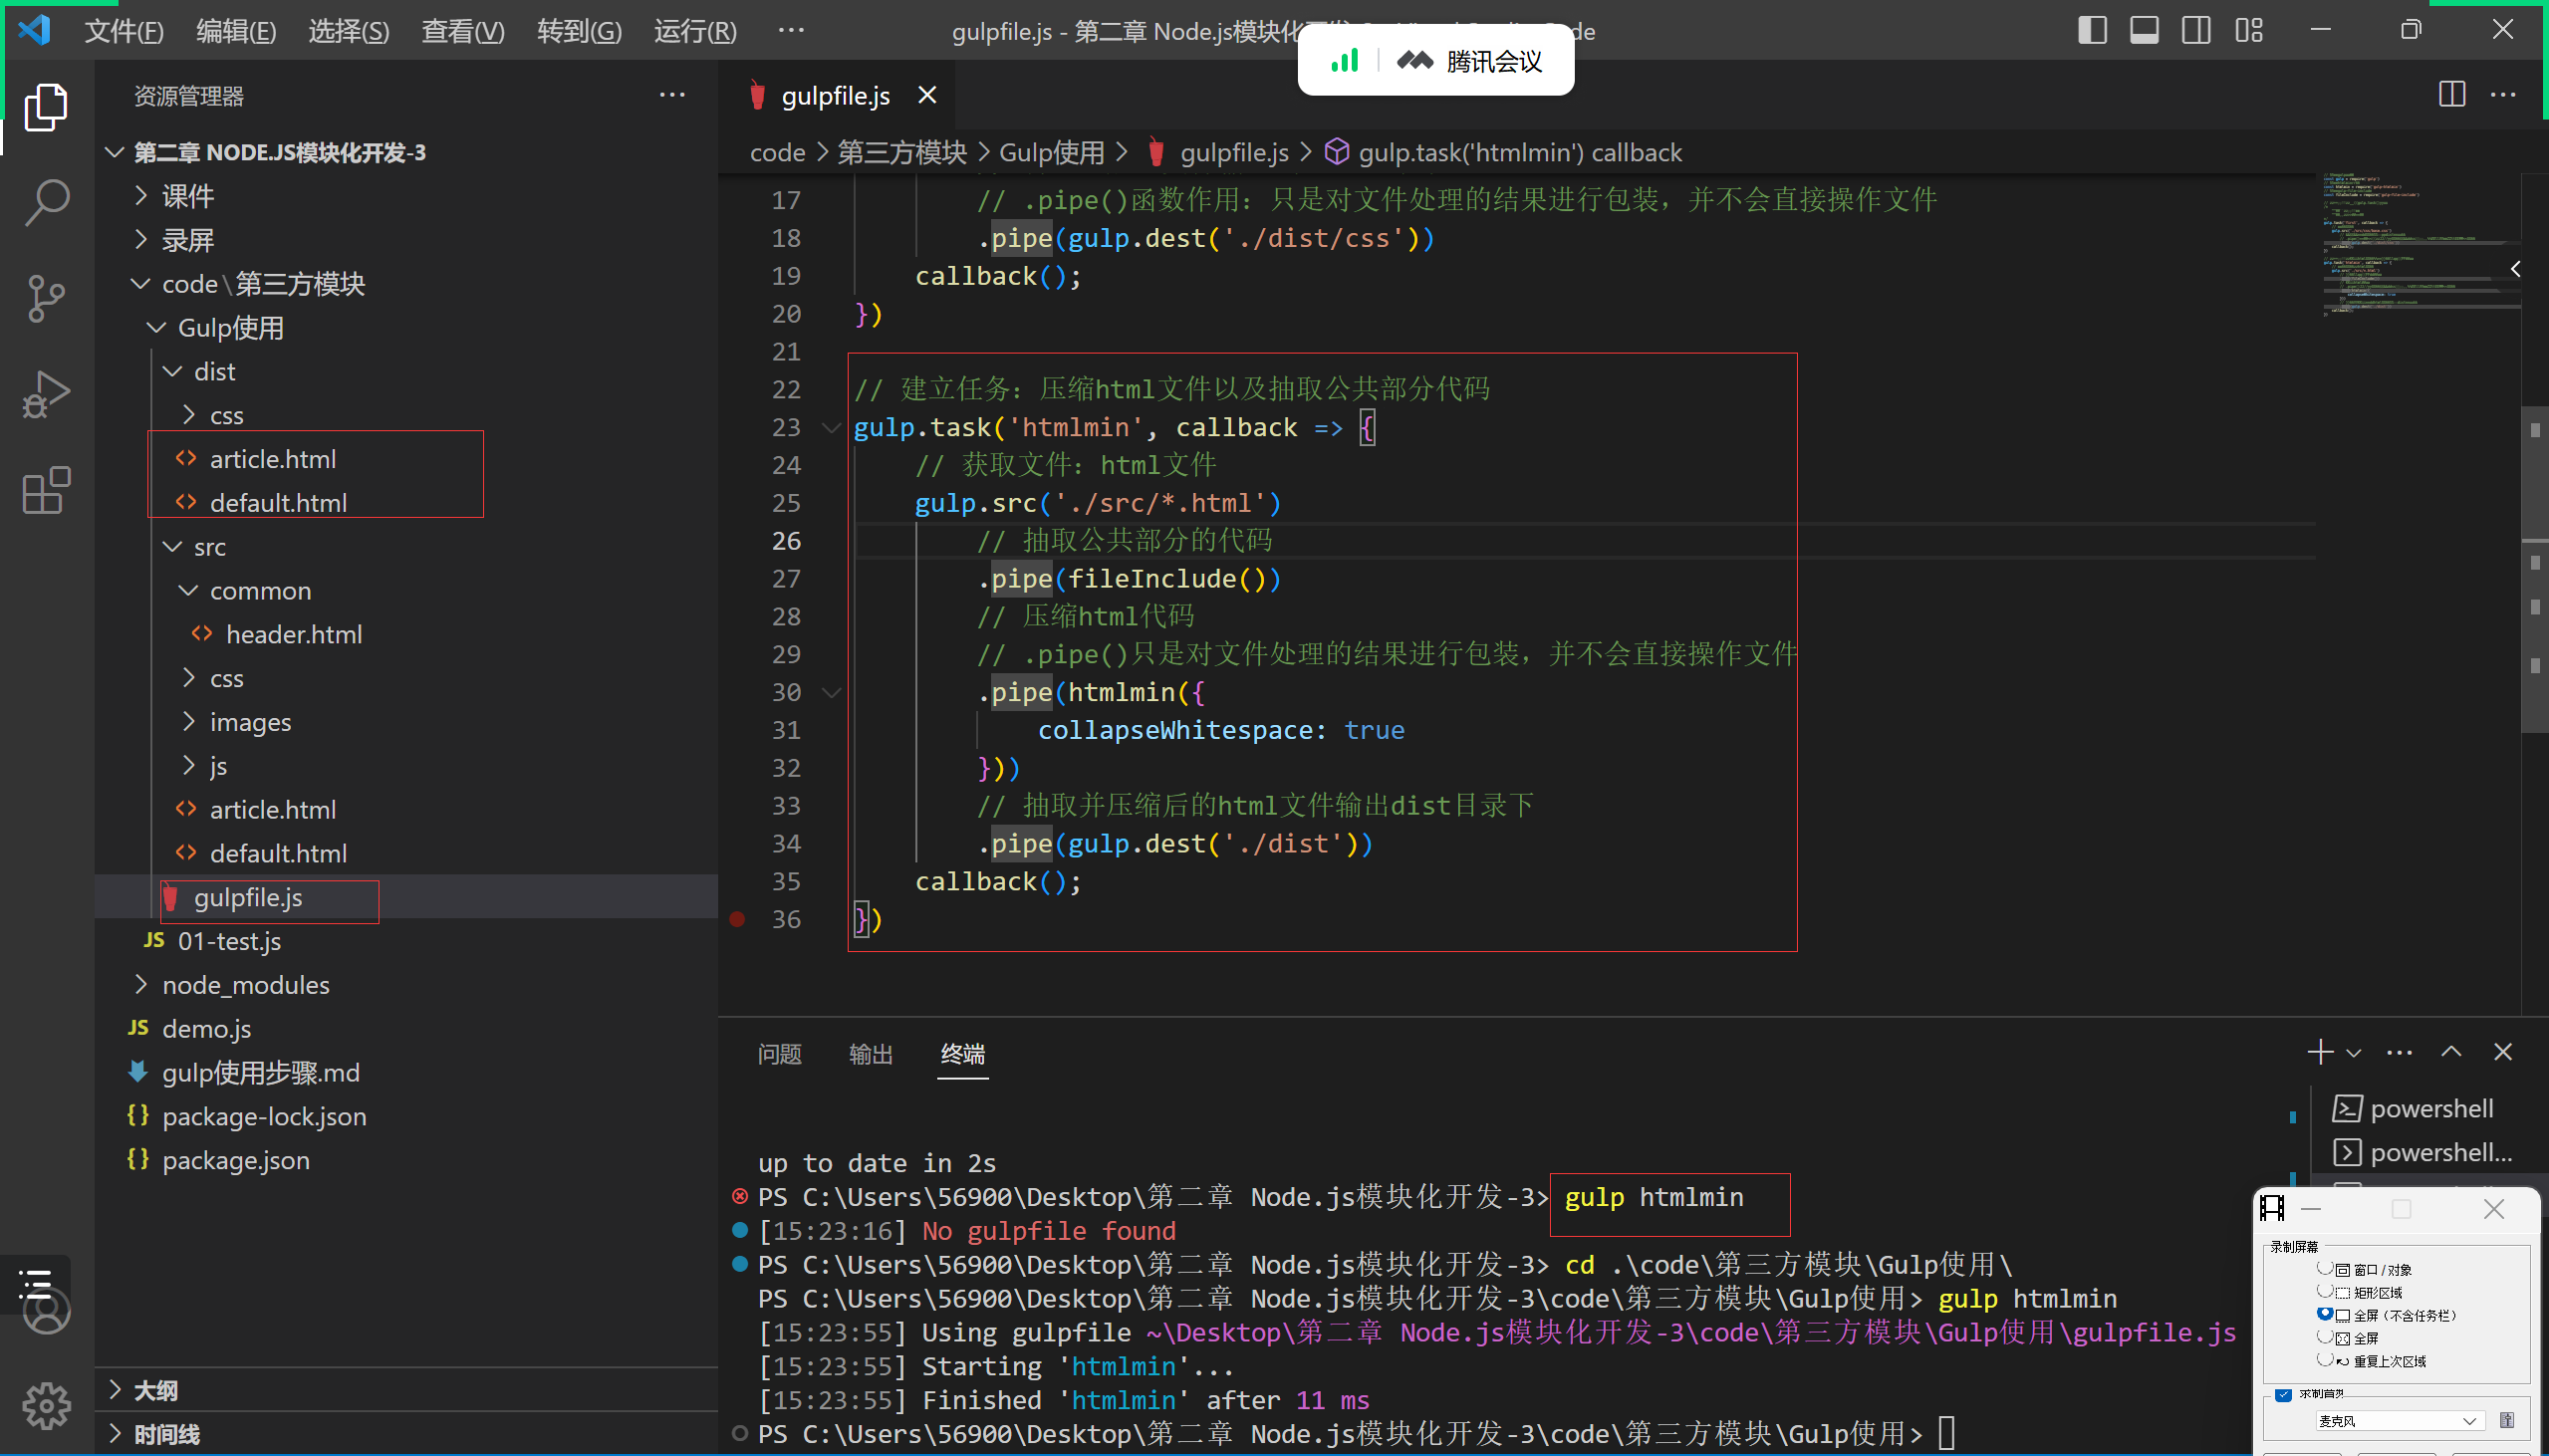Open the Search view in activity bar
The image size is (2549, 1456).
click(46, 202)
